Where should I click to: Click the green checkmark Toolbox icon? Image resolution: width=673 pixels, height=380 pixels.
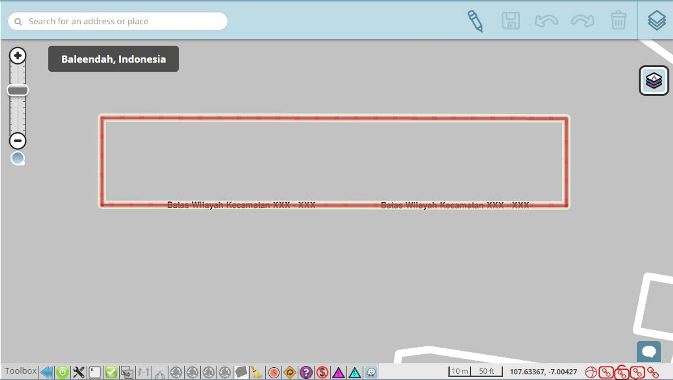tap(111, 372)
